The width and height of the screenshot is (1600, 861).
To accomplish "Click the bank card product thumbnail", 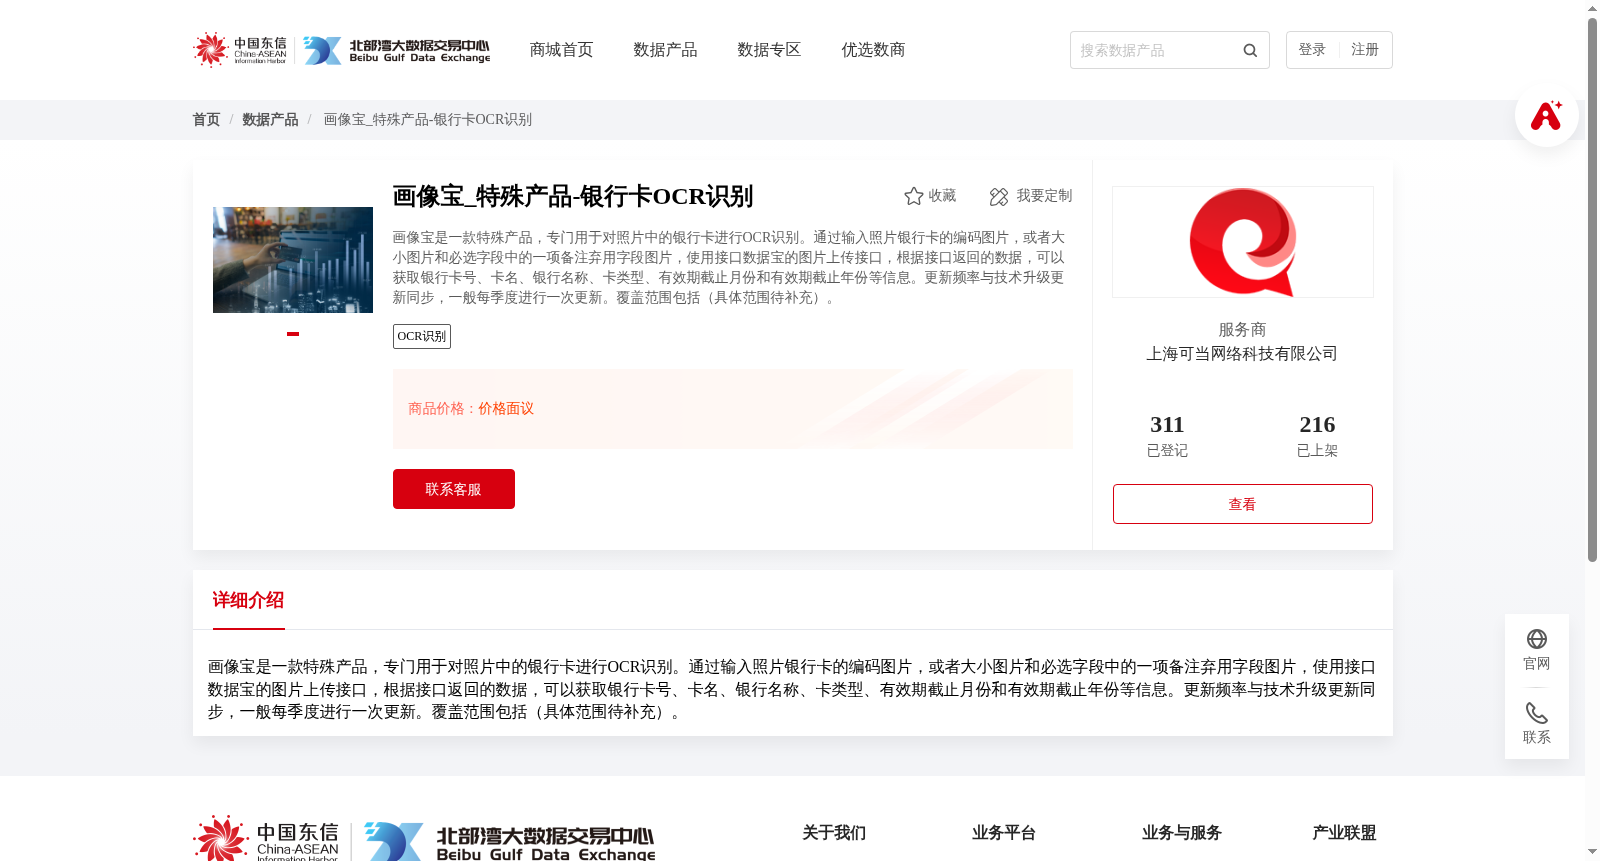I will click(x=293, y=260).
